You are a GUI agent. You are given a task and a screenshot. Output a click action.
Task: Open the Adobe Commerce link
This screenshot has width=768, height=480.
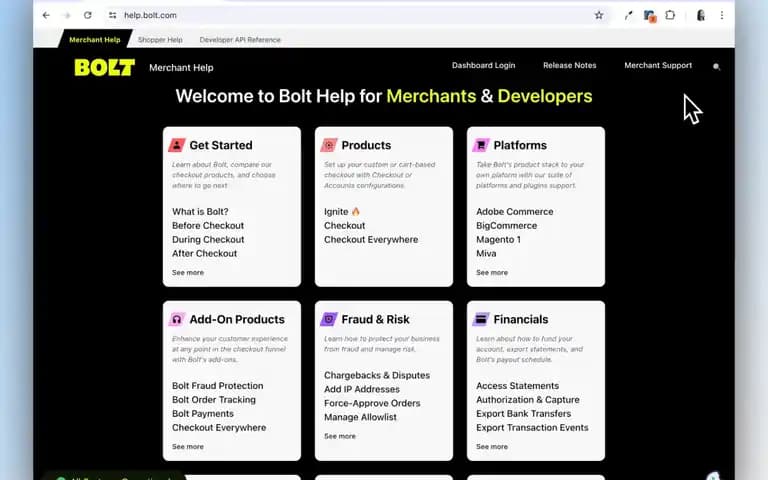tap(515, 212)
